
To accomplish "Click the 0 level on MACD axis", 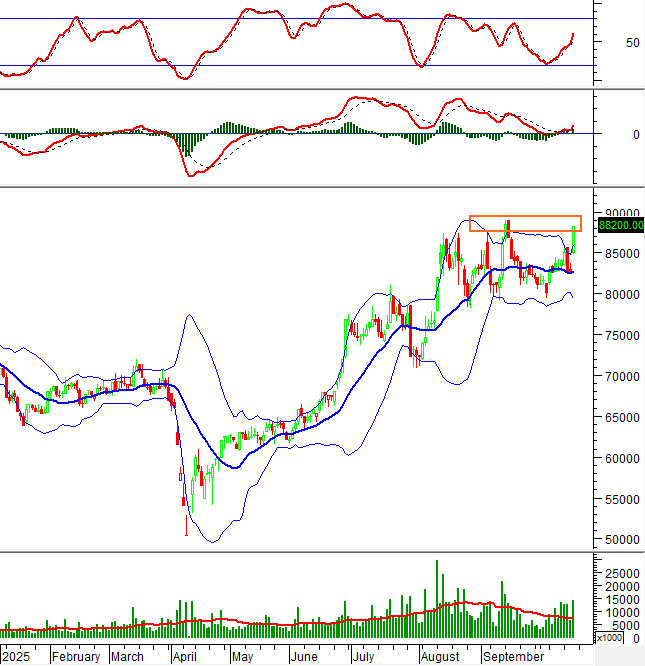I will point(607,134).
